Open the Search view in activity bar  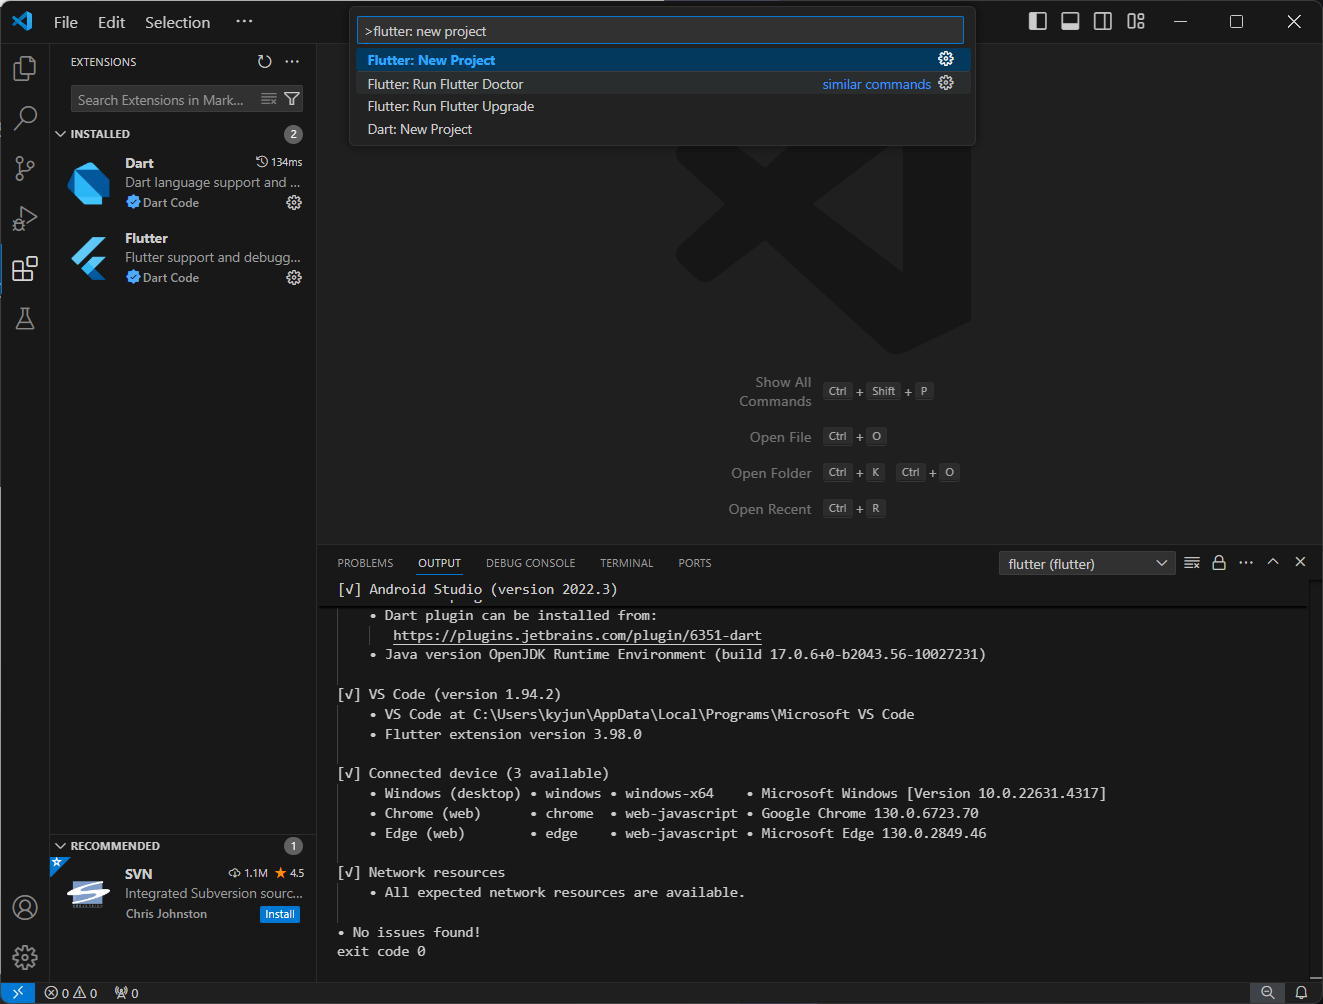(25, 118)
